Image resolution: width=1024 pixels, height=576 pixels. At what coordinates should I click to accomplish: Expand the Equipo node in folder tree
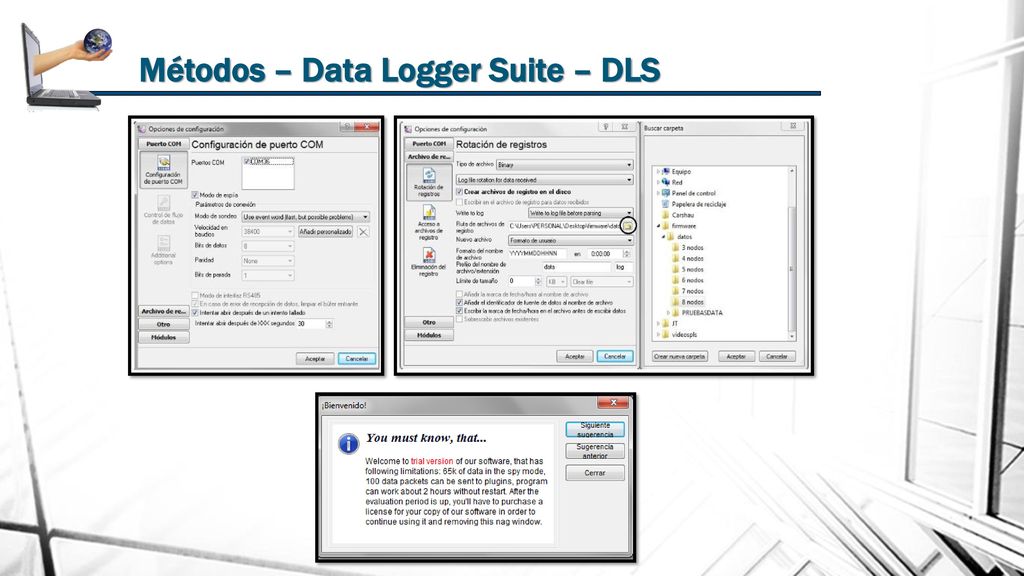(x=658, y=172)
